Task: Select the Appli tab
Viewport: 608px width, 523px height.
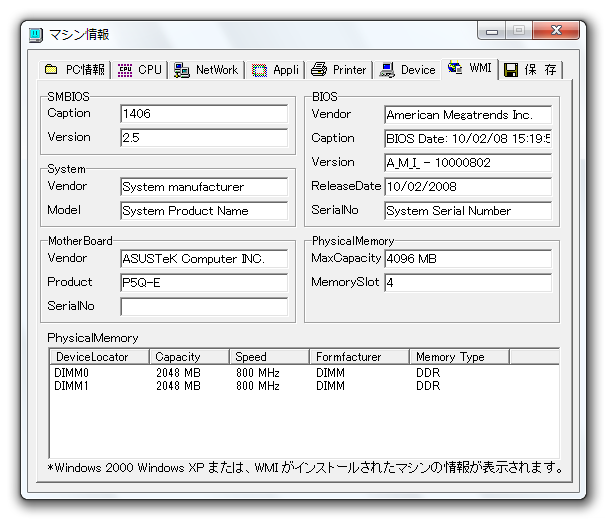Action: point(275,70)
